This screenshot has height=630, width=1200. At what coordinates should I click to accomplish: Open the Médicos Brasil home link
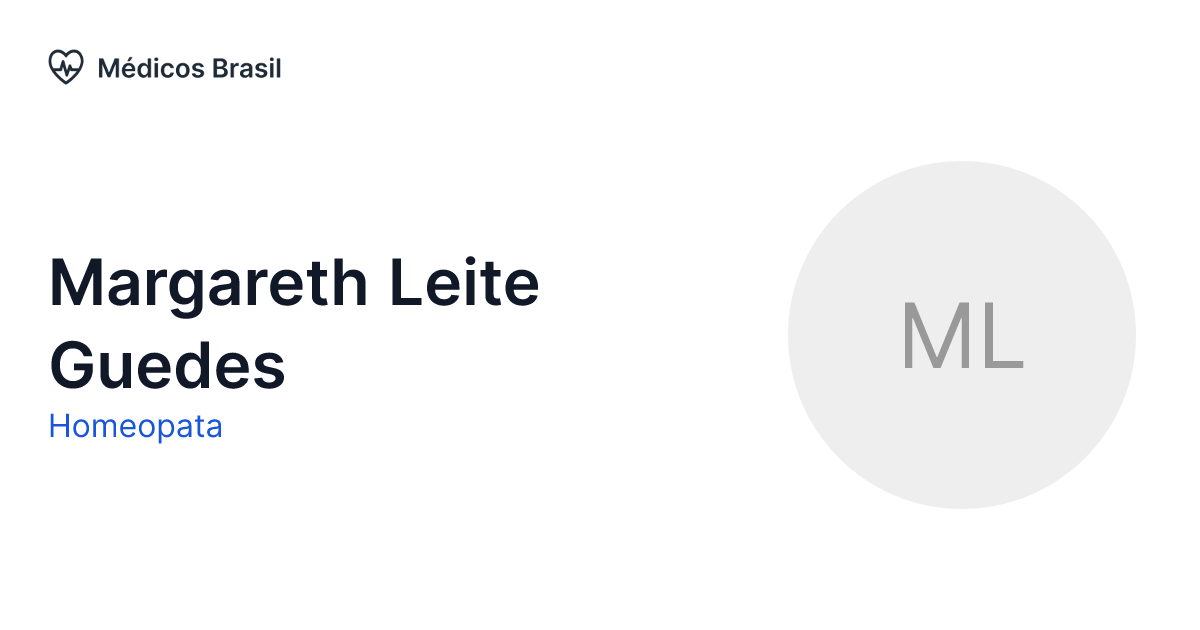[x=189, y=68]
